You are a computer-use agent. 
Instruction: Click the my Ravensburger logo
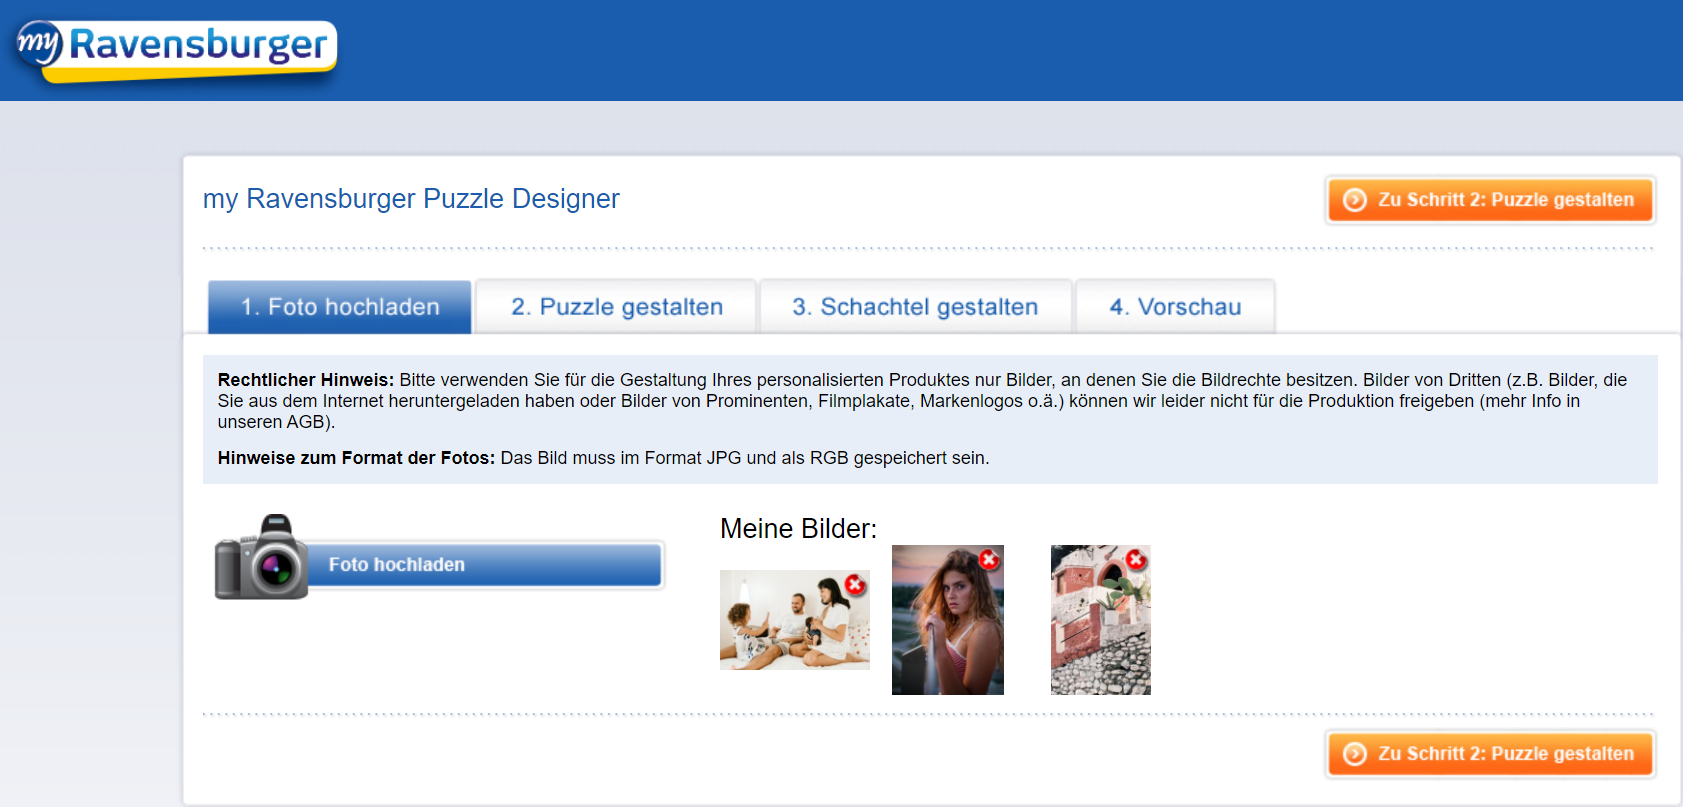[177, 48]
